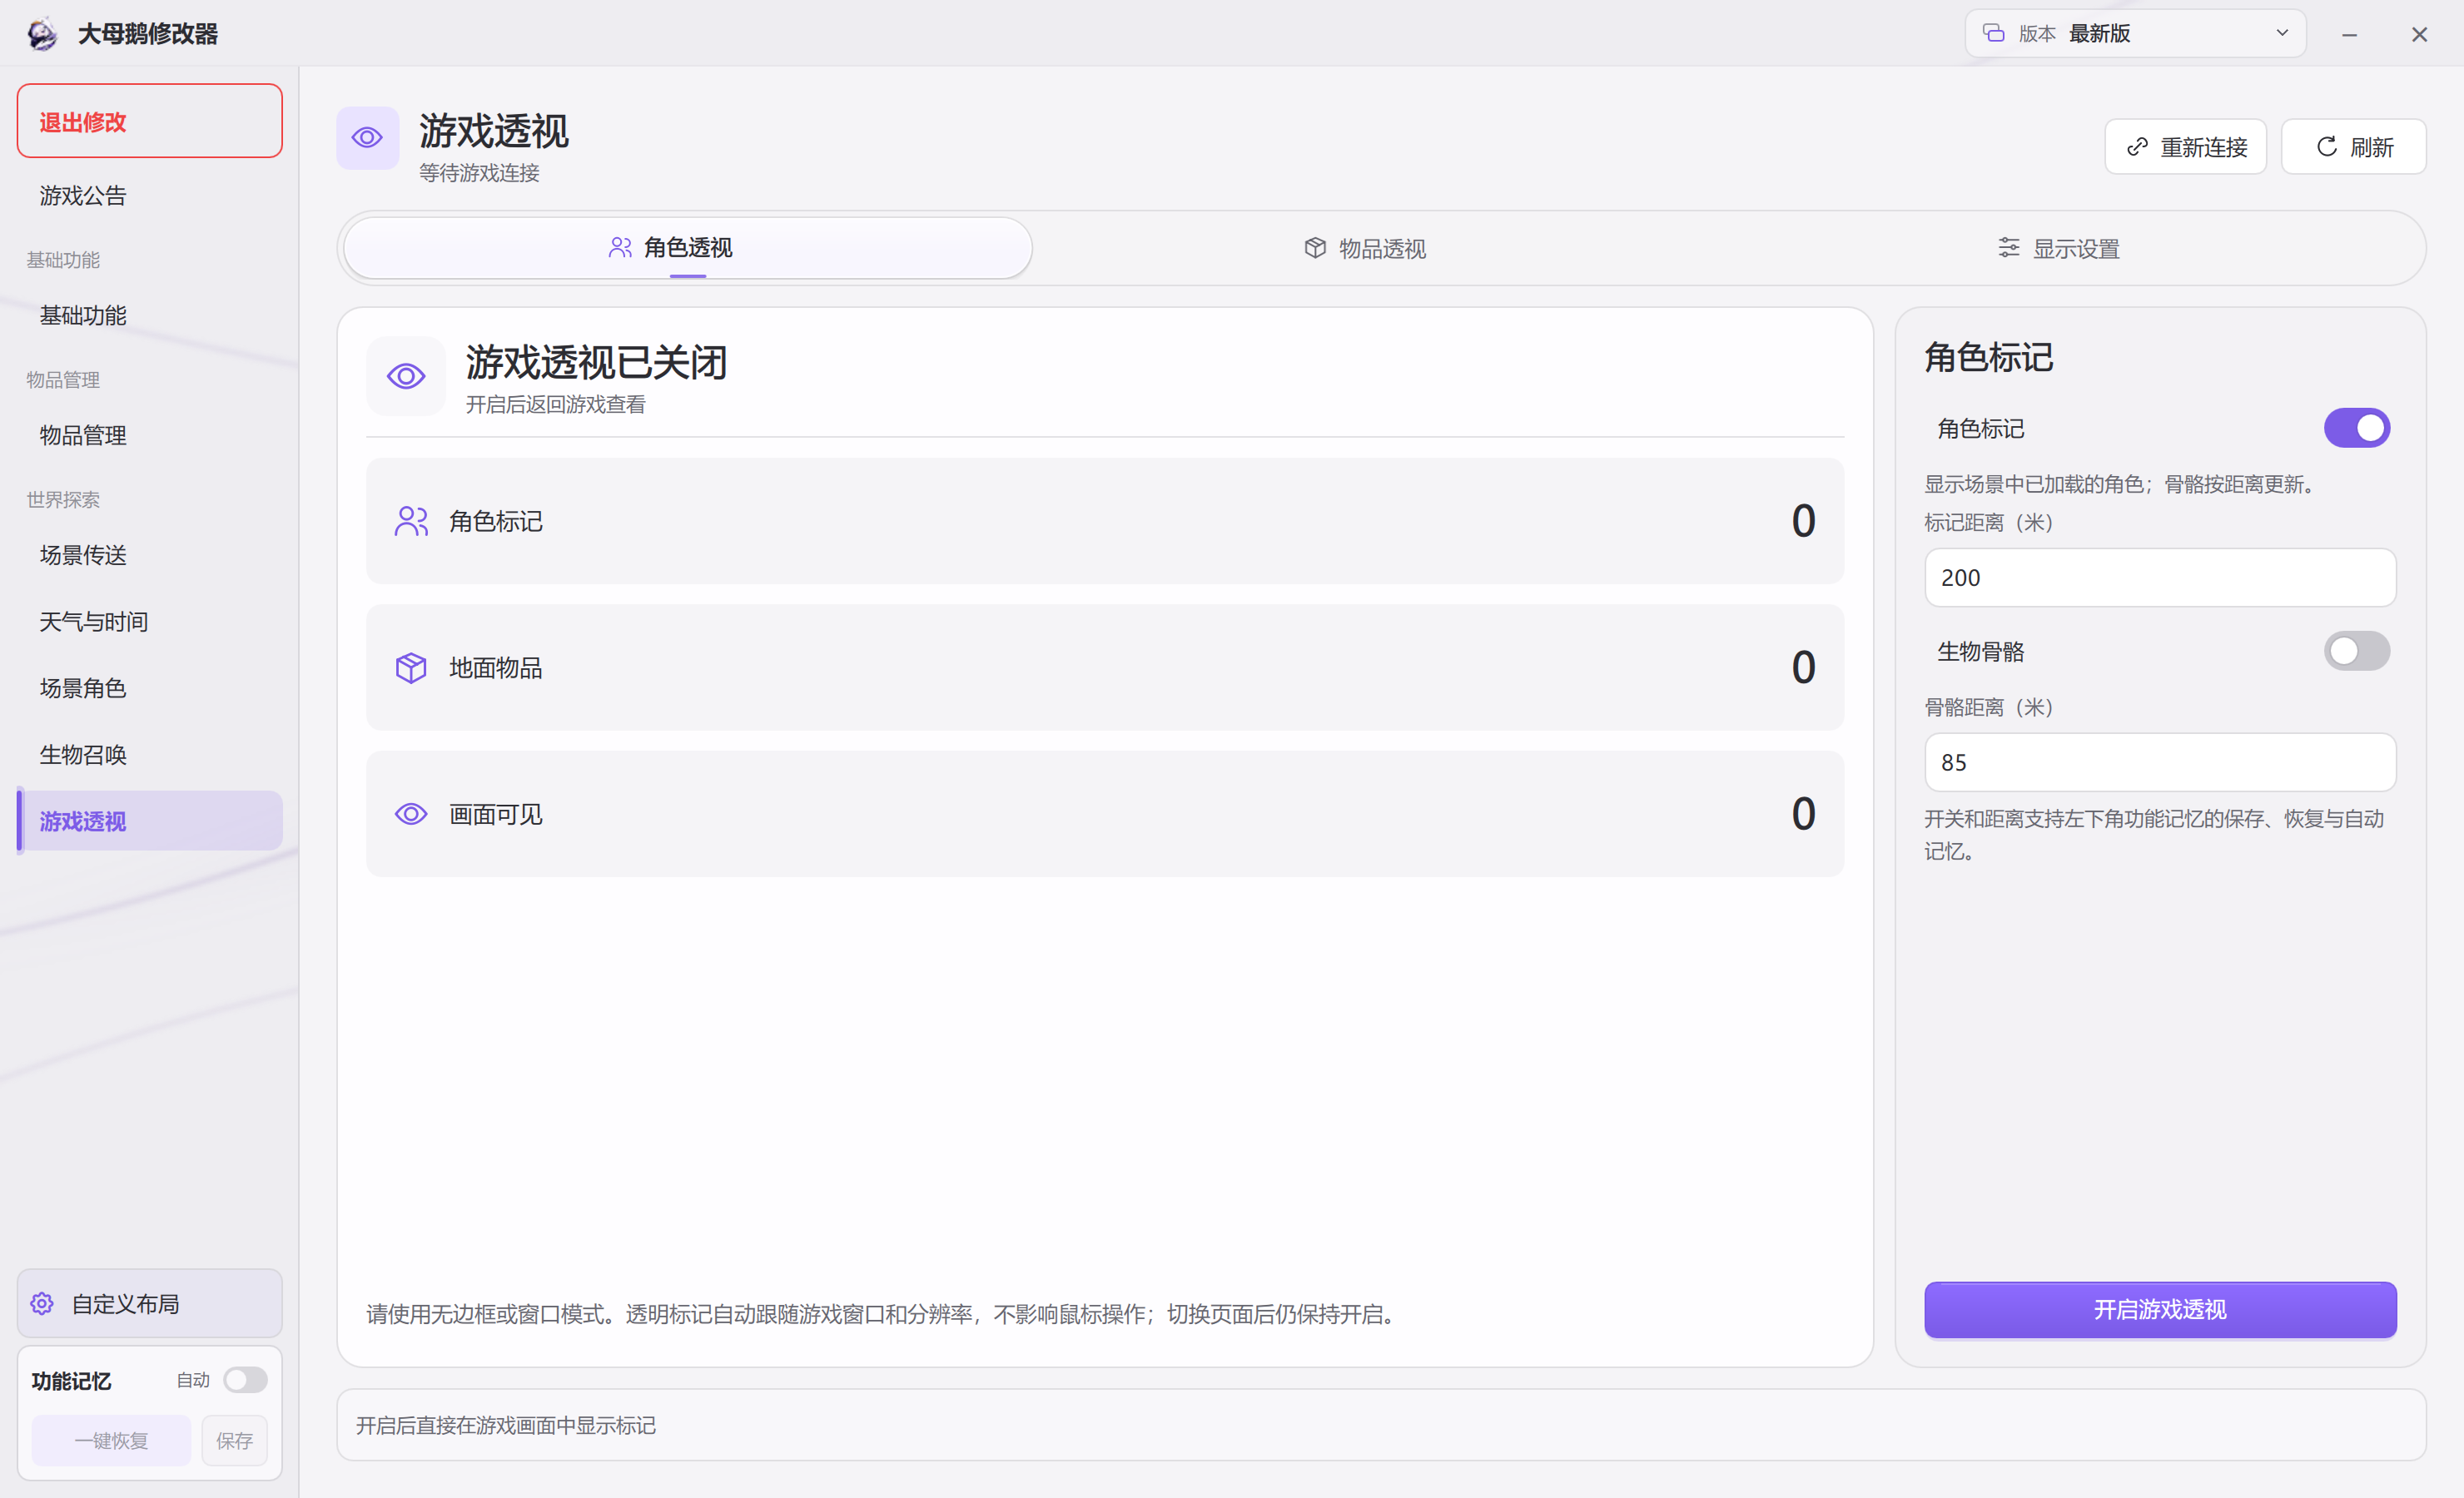
Task: Click the version stack icon beside 版本
Action: pyautogui.click(x=1993, y=33)
